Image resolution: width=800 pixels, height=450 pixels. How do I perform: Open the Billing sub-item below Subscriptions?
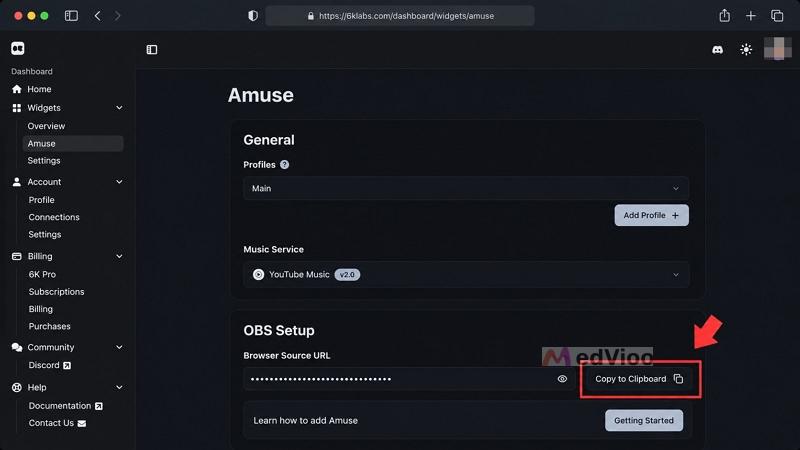(41, 309)
